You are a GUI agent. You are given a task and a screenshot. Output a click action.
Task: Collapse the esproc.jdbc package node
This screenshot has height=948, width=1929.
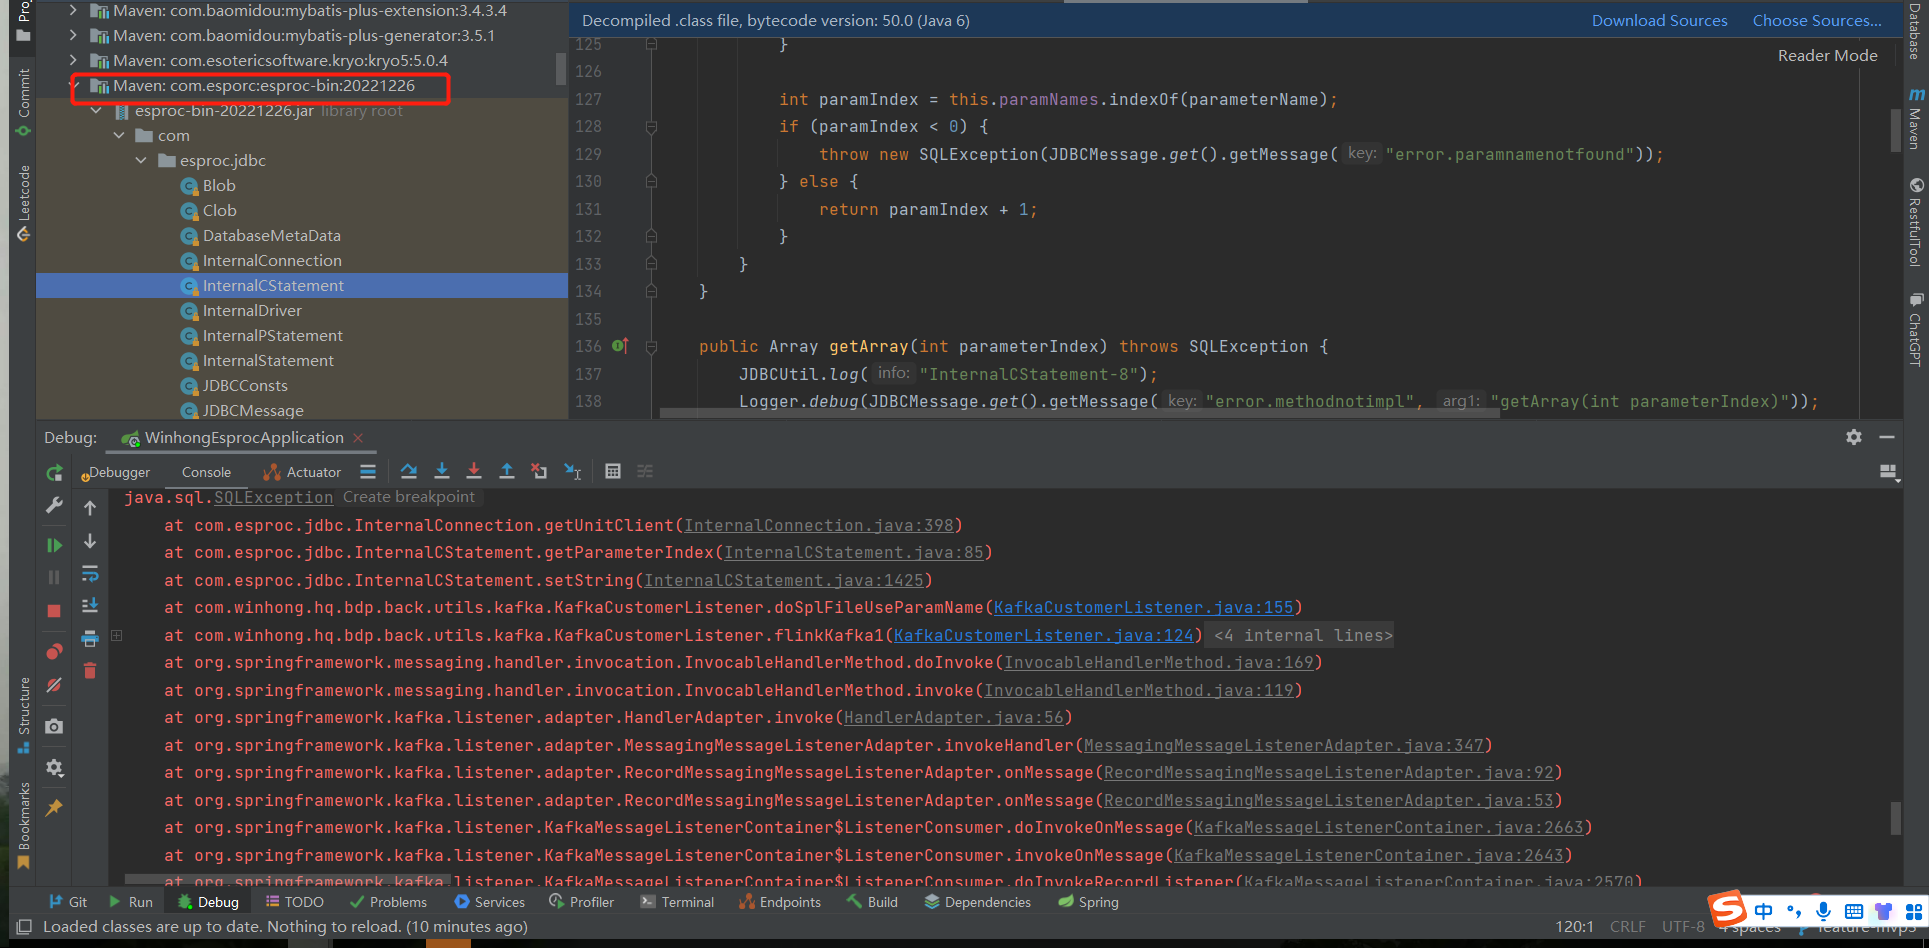(x=141, y=161)
